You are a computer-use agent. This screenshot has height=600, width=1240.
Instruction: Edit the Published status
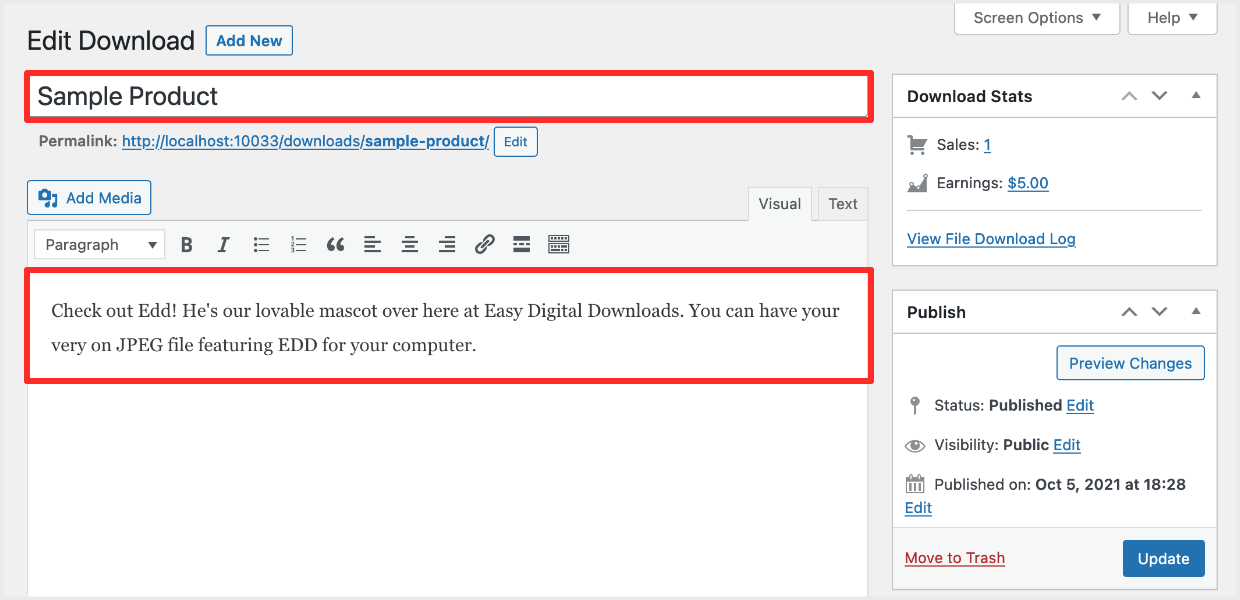[1080, 405]
